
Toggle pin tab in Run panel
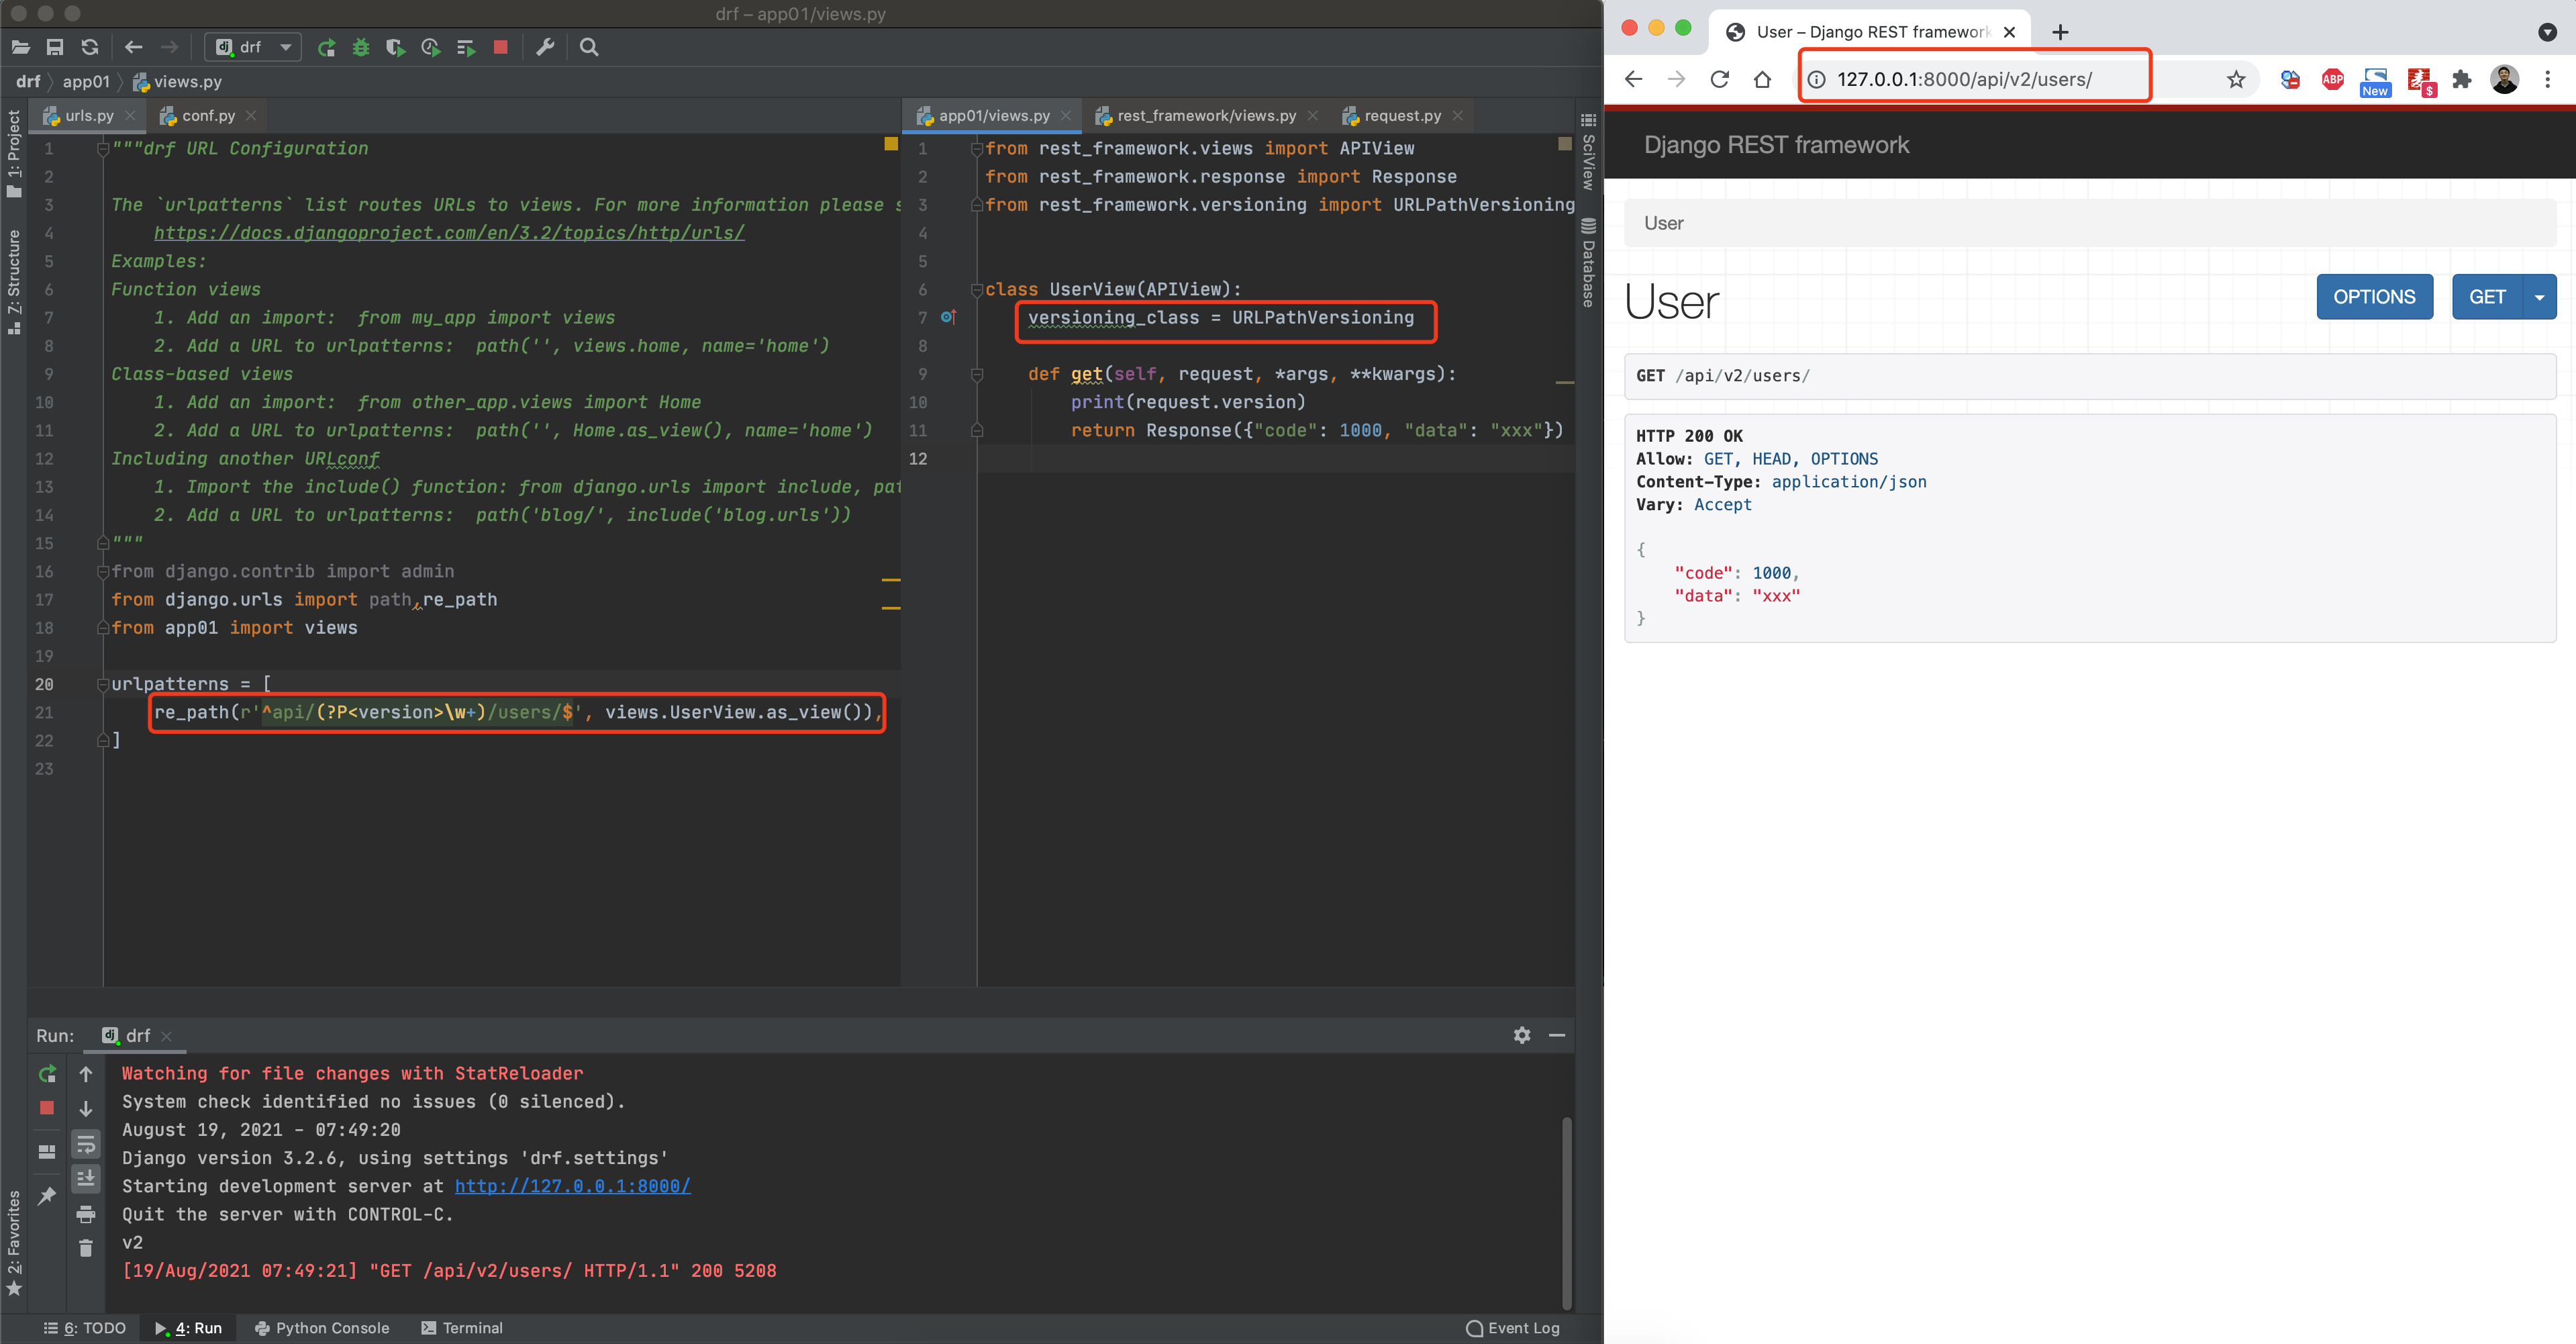[x=47, y=1196]
